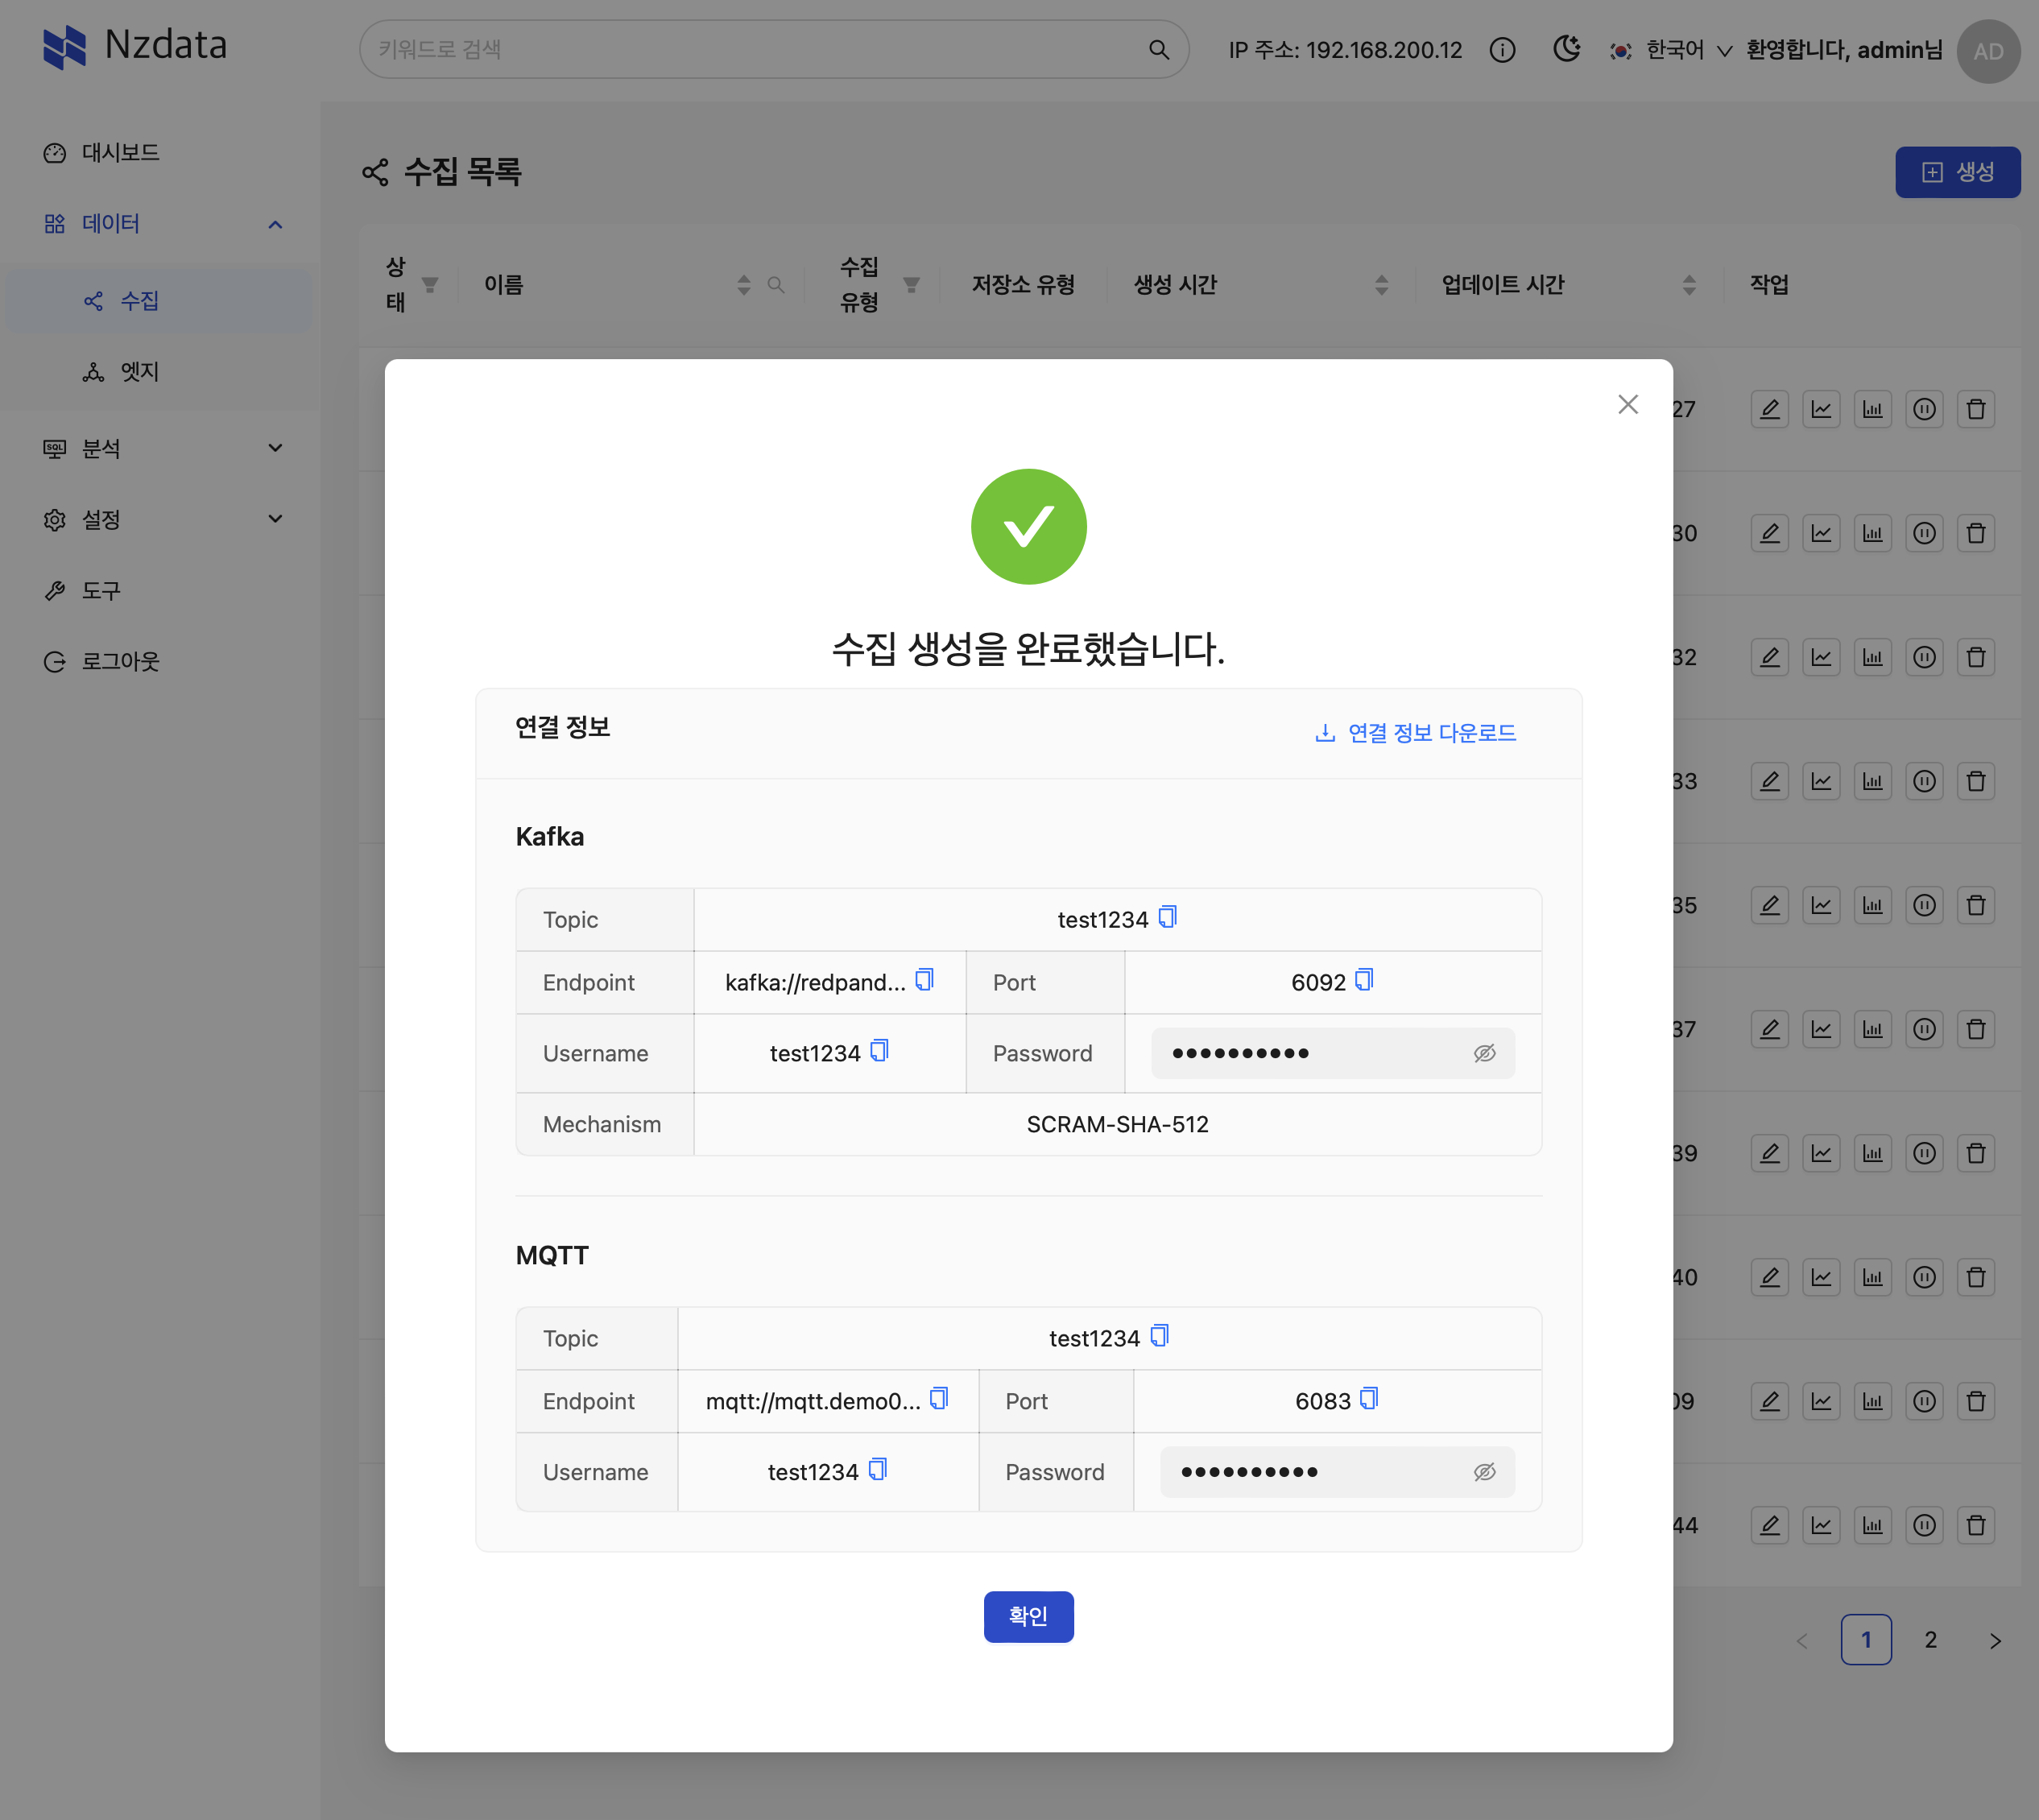The width and height of the screenshot is (2039, 1820).
Task: Go to 대시보드 in sidebar
Action: (160, 152)
